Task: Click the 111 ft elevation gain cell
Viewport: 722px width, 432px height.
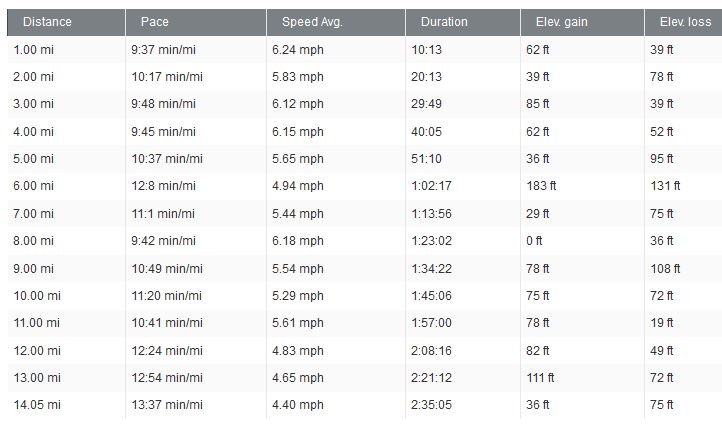Action: tap(540, 377)
